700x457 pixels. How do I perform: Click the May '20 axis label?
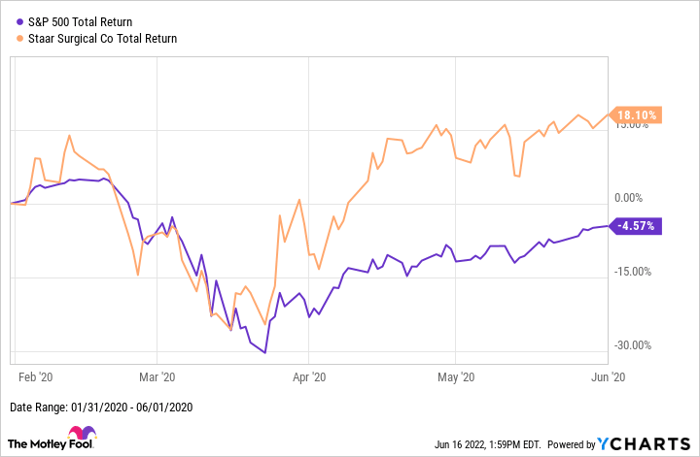(455, 377)
